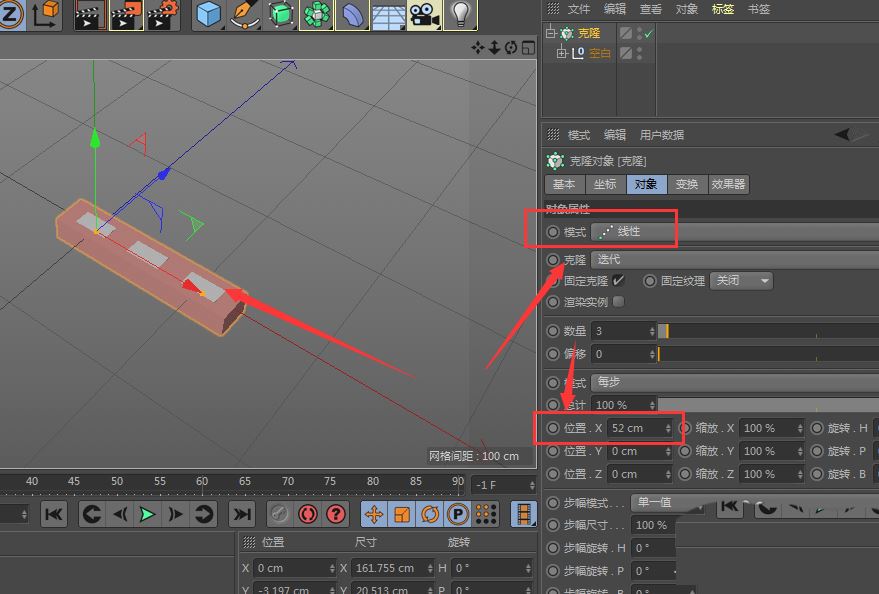This screenshot has width=879, height=594.
Task: Step forward one frame
Action: click(x=175, y=514)
